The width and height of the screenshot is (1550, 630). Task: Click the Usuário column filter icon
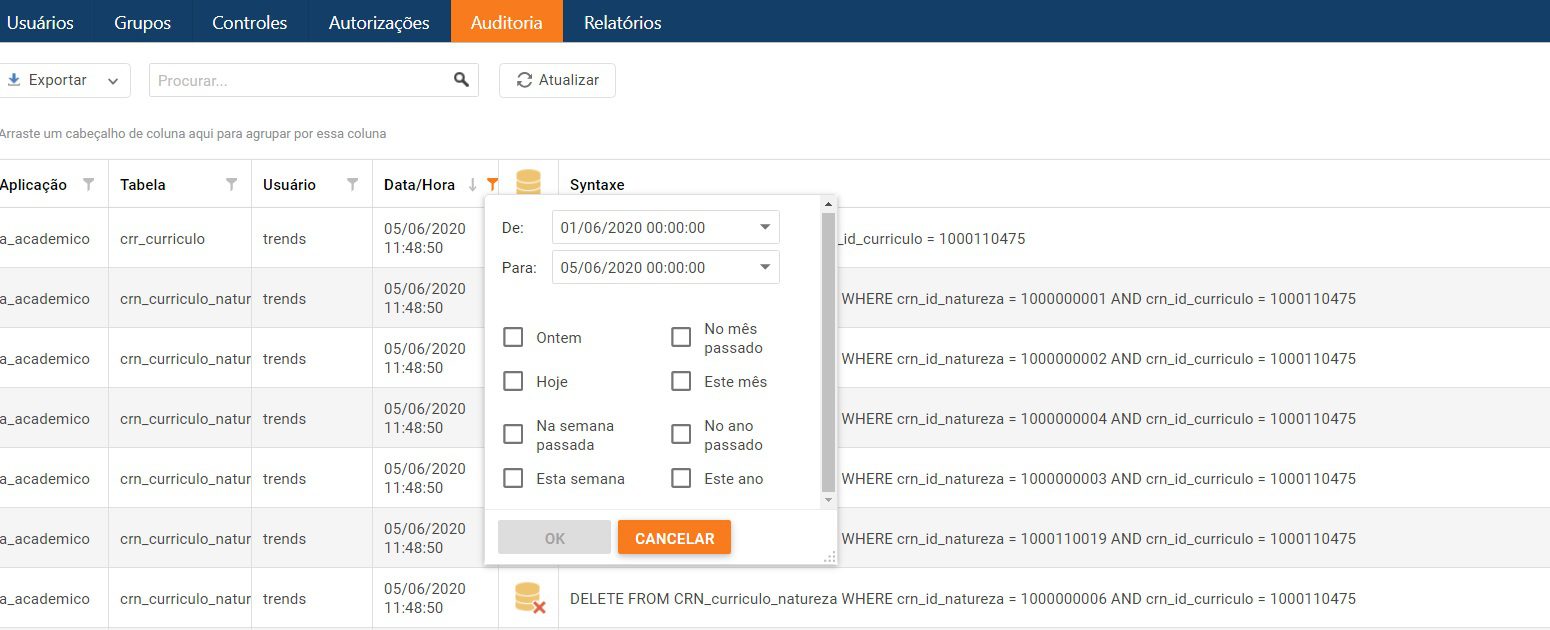point(352,185)
